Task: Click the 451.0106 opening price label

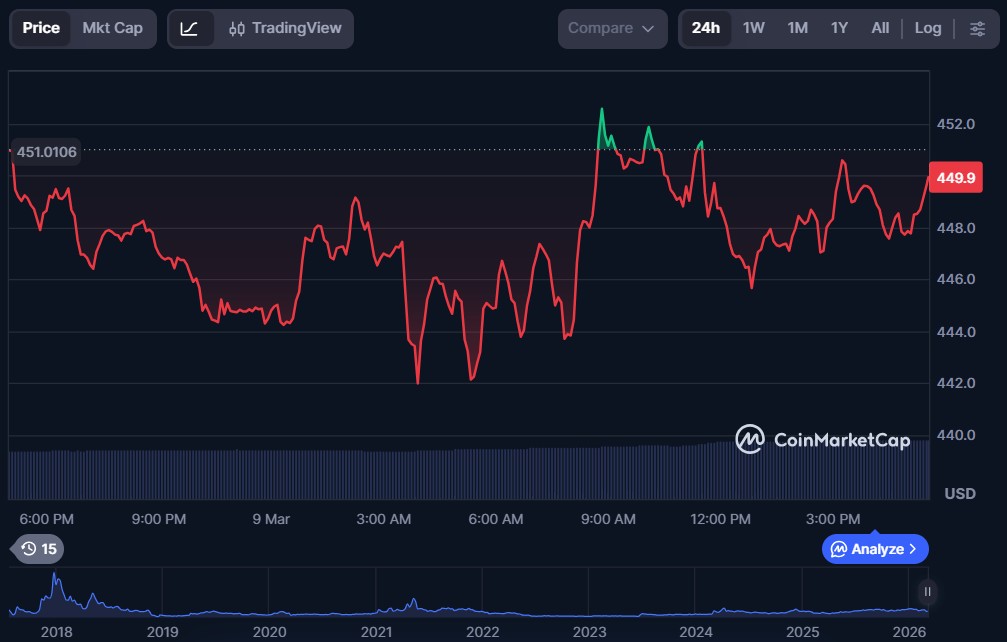Action: pyautogui.click(x=47, y=152)
